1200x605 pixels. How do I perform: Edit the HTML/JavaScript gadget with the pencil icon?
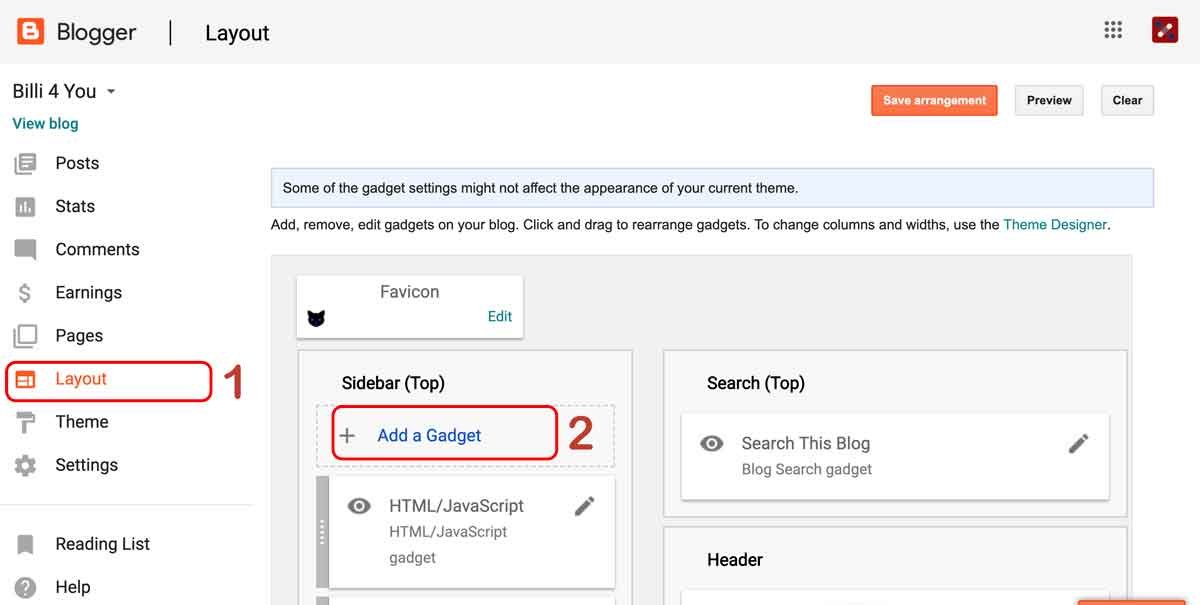[x=585, y=506]
